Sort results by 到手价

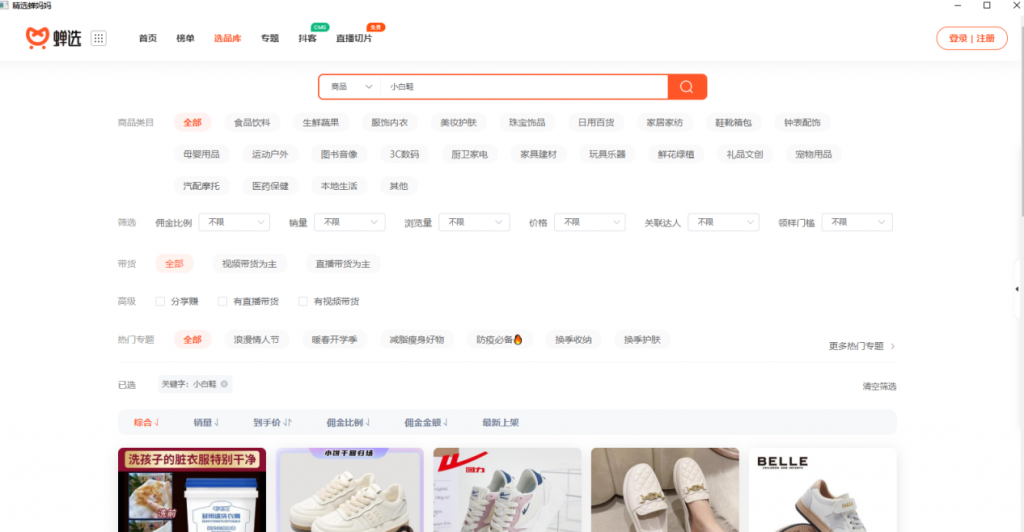tap(272, 422)
